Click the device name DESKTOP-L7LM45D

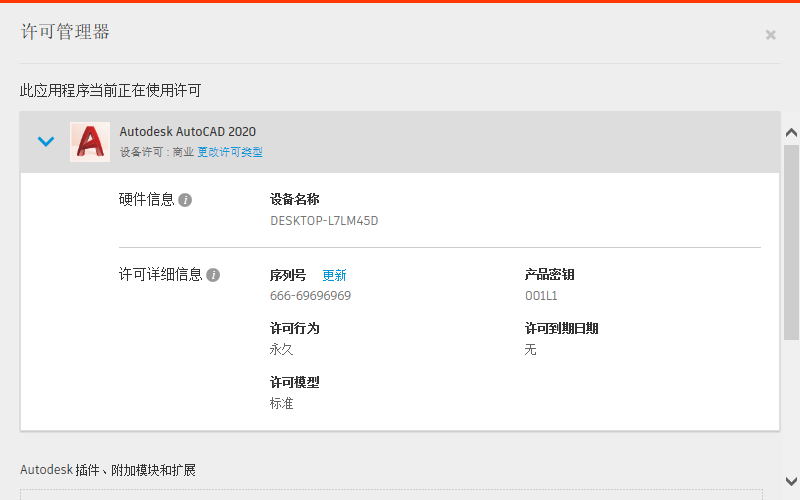324,221
